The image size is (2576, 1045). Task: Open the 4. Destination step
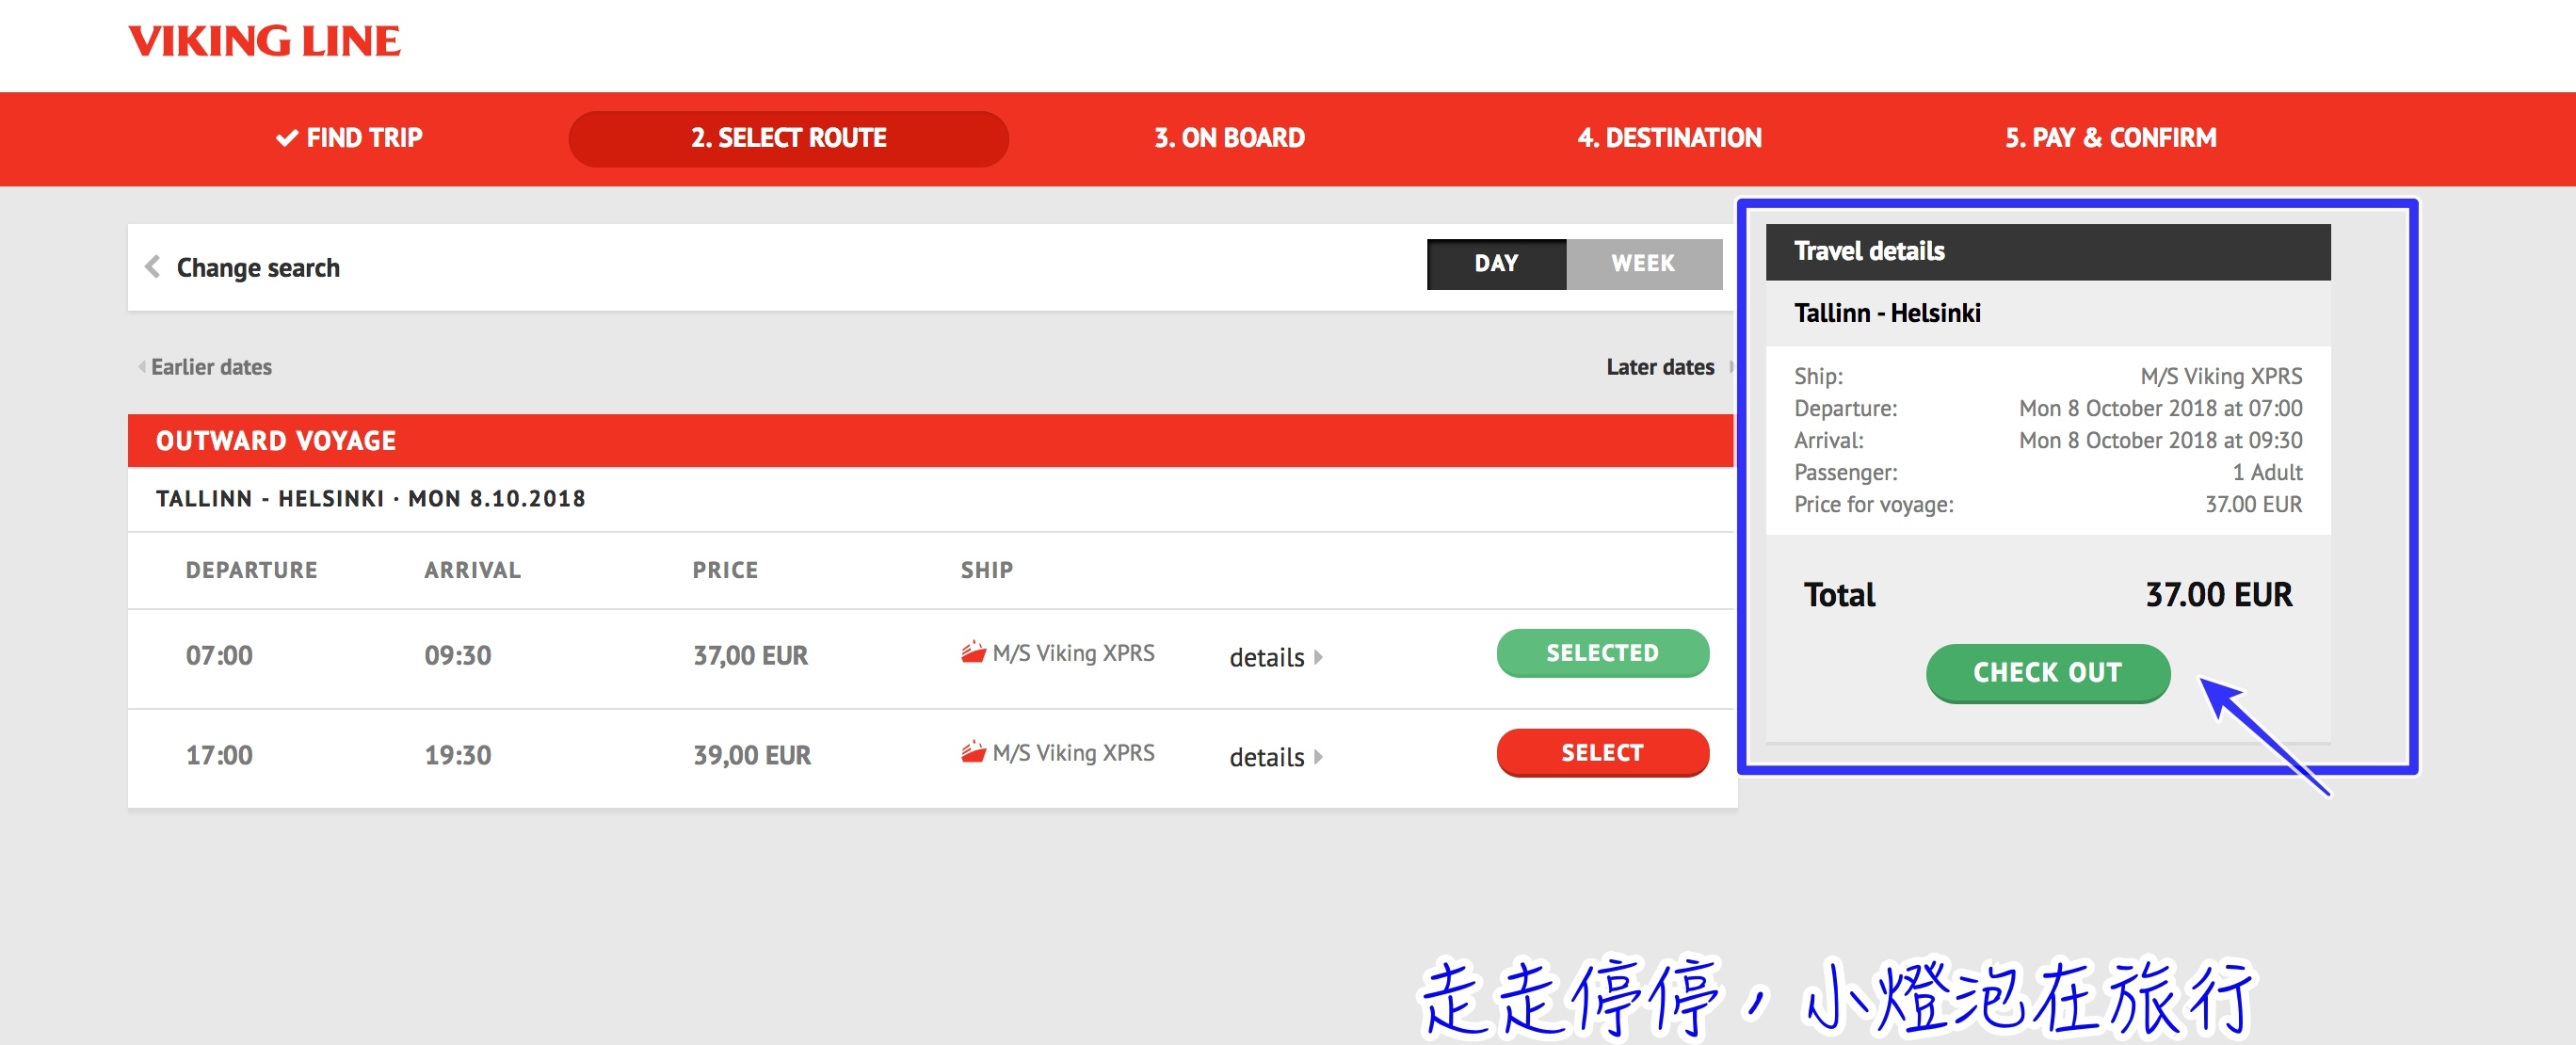(x=1669, y=138)
